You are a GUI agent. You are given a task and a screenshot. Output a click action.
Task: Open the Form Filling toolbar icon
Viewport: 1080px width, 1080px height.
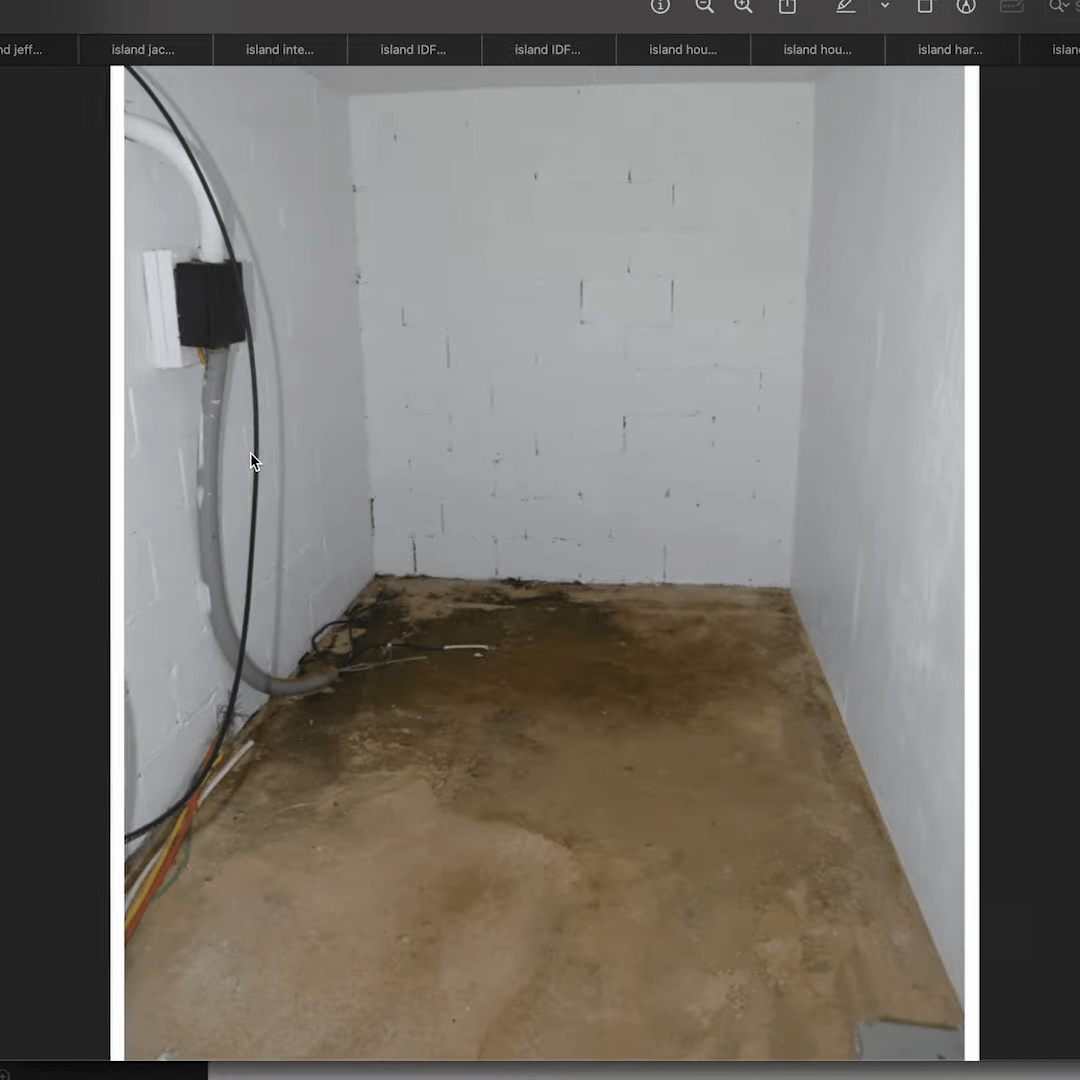click(x=1011, y=6)
